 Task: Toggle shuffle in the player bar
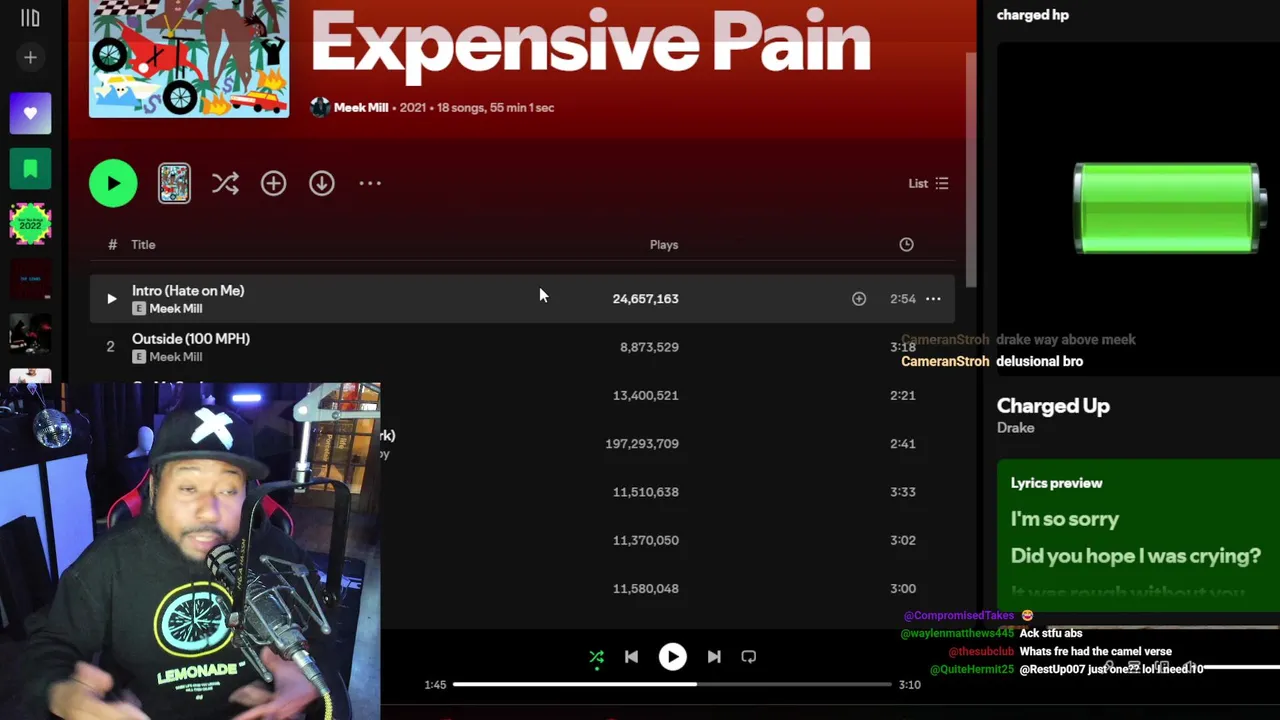(x=596, y=657)
